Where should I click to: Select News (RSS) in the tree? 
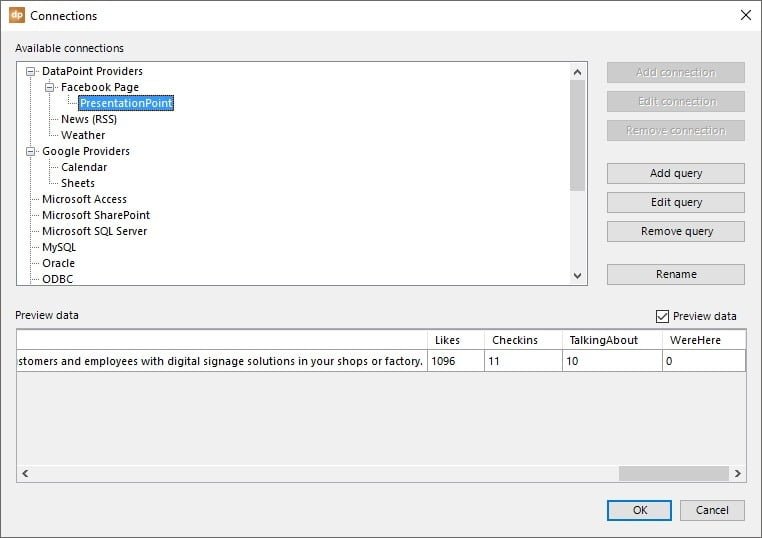pos(88,119)
